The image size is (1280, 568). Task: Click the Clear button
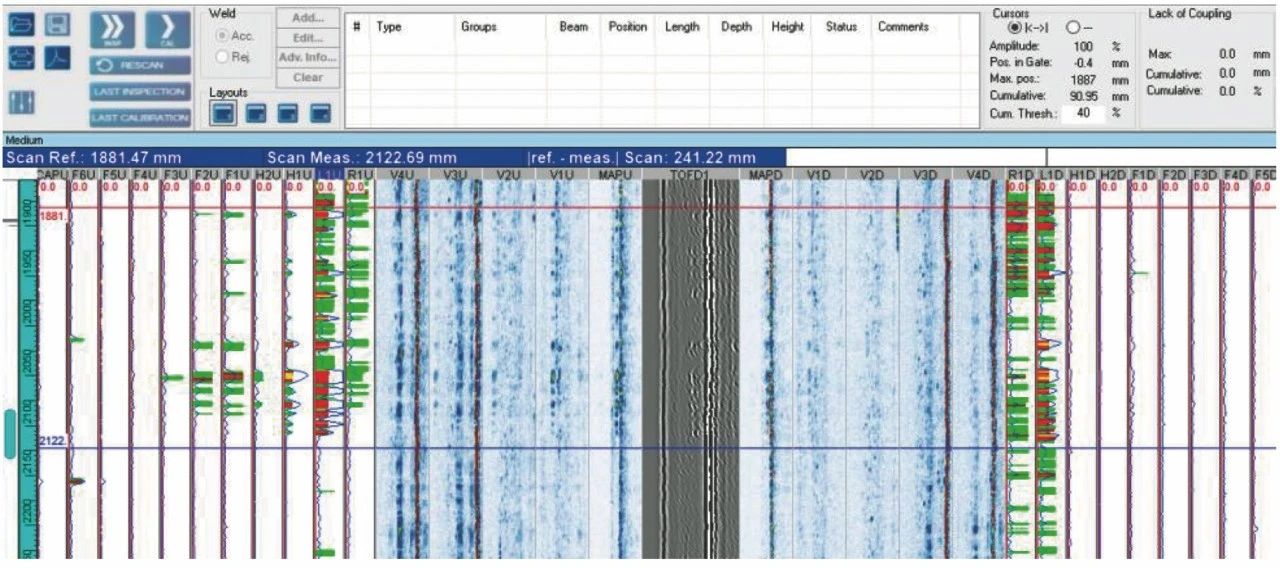pos(307,77)
